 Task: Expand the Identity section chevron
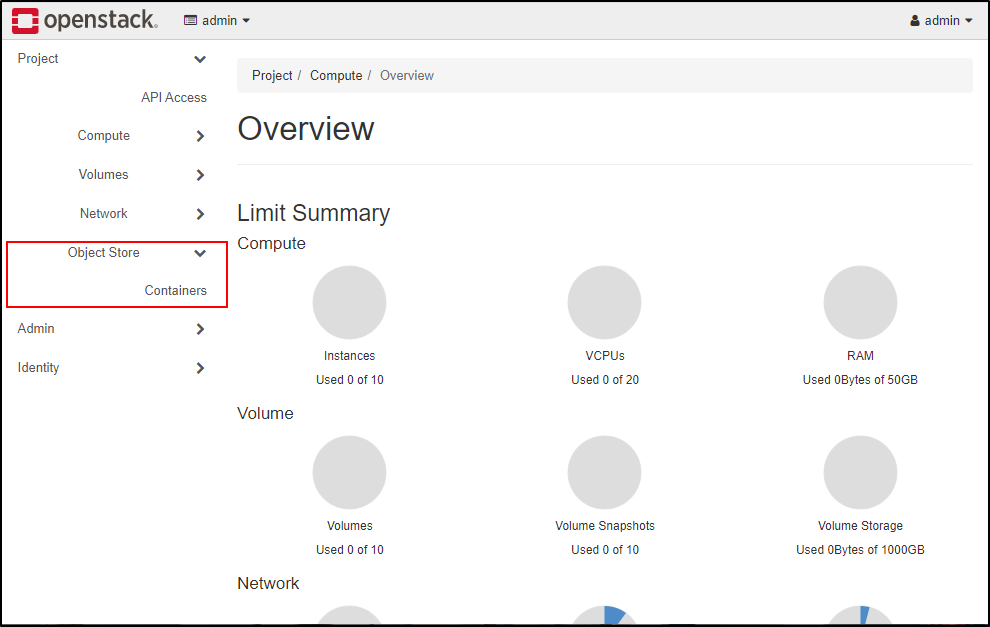tap(200, 368)
